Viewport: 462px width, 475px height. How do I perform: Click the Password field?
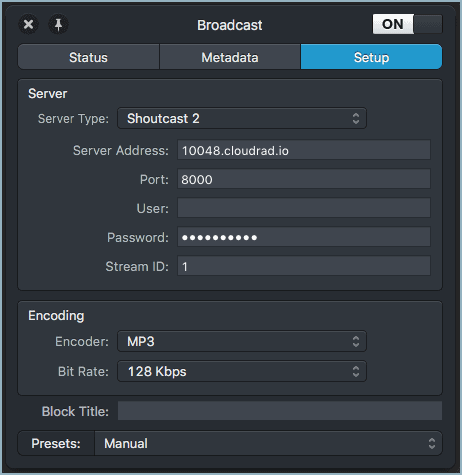click(x=304, y=237)
